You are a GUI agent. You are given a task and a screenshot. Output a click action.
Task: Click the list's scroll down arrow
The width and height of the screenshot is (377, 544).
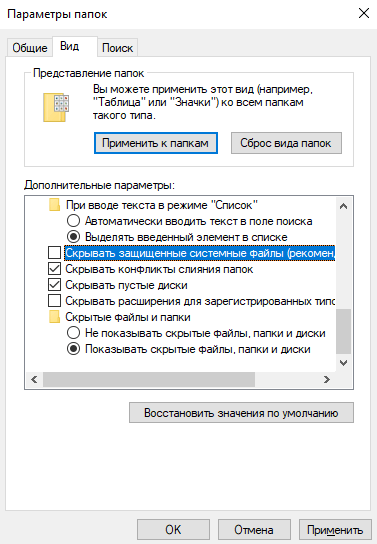coord(343,363)
